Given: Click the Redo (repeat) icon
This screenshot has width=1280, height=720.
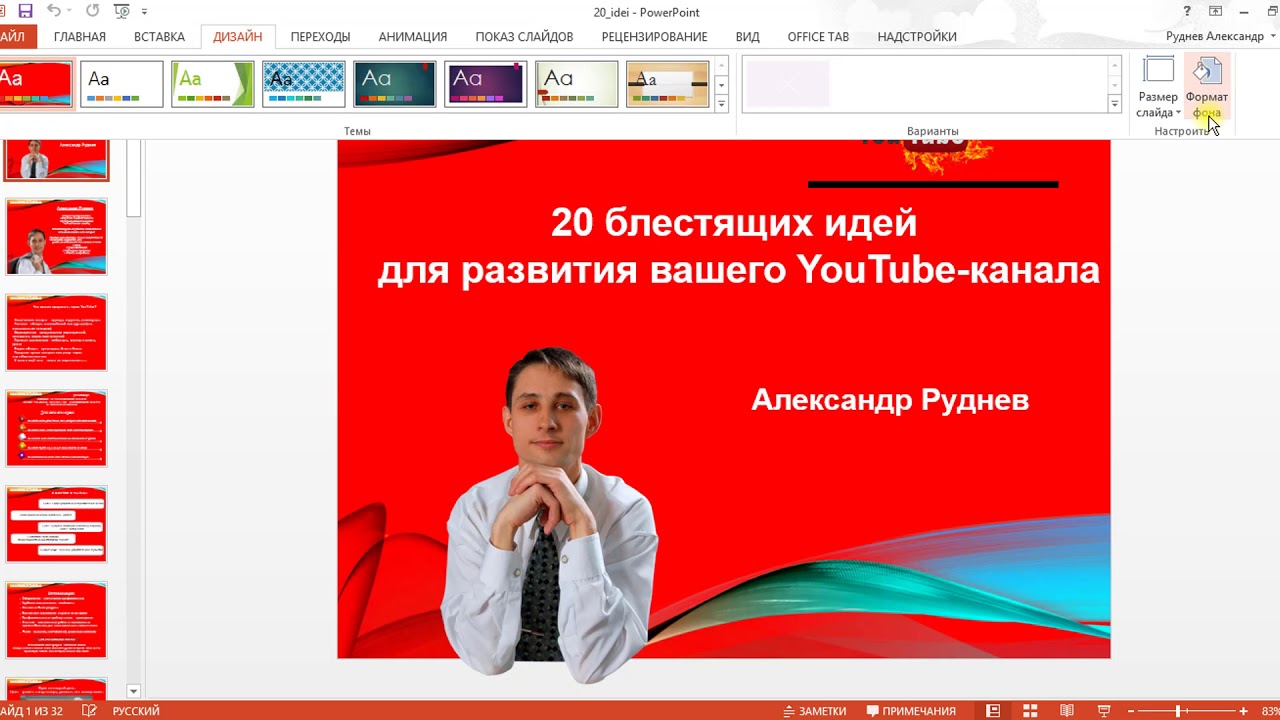Looking at the screenshot, I should coord(92,12).
